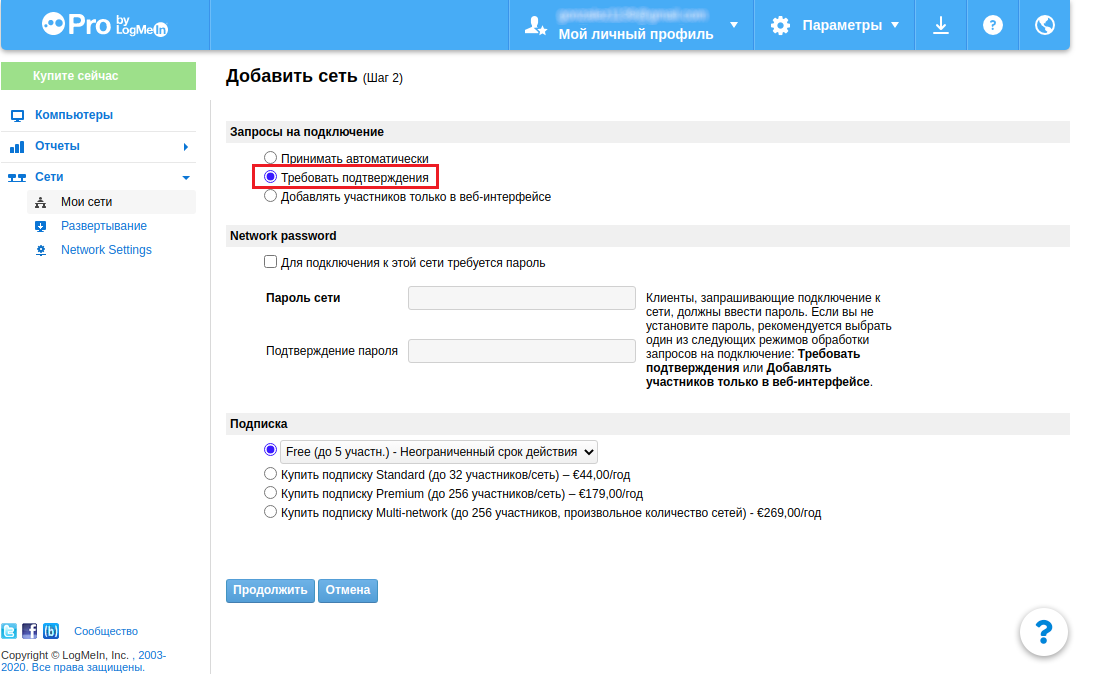Viewport: 1110px width, 690px height.
Task: Open the floating help bubble
Action: pos(1043,632)
